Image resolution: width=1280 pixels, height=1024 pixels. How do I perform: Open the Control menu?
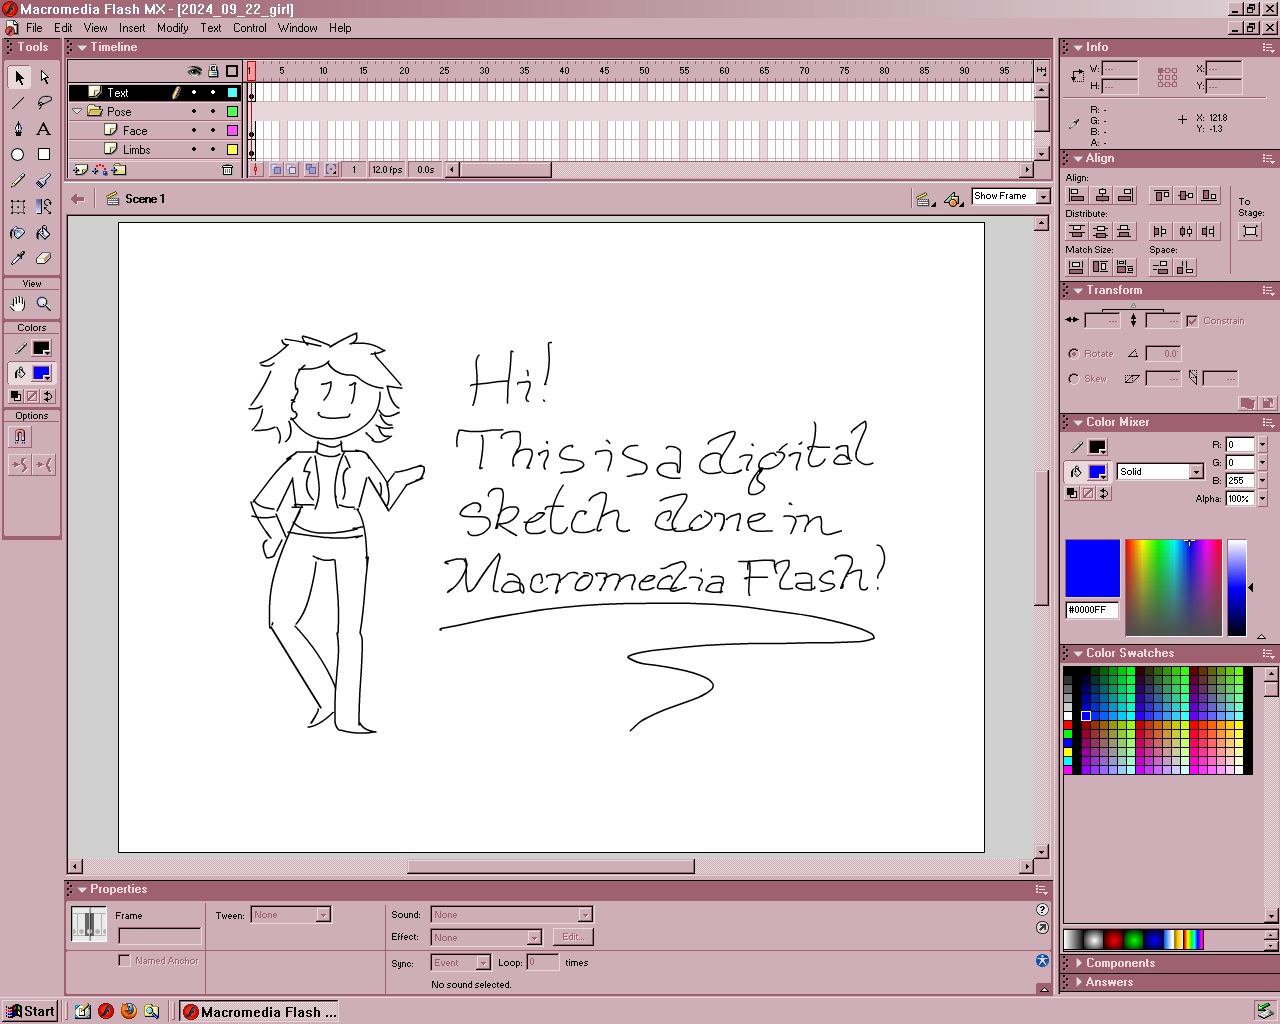pyautogui.click(x=250, y=28)
